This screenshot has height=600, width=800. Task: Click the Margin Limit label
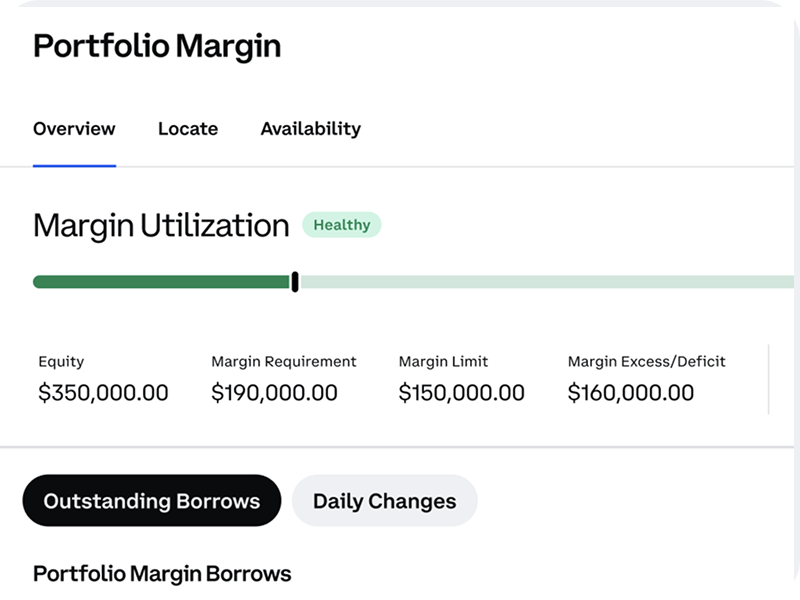[x=442, y=361]
